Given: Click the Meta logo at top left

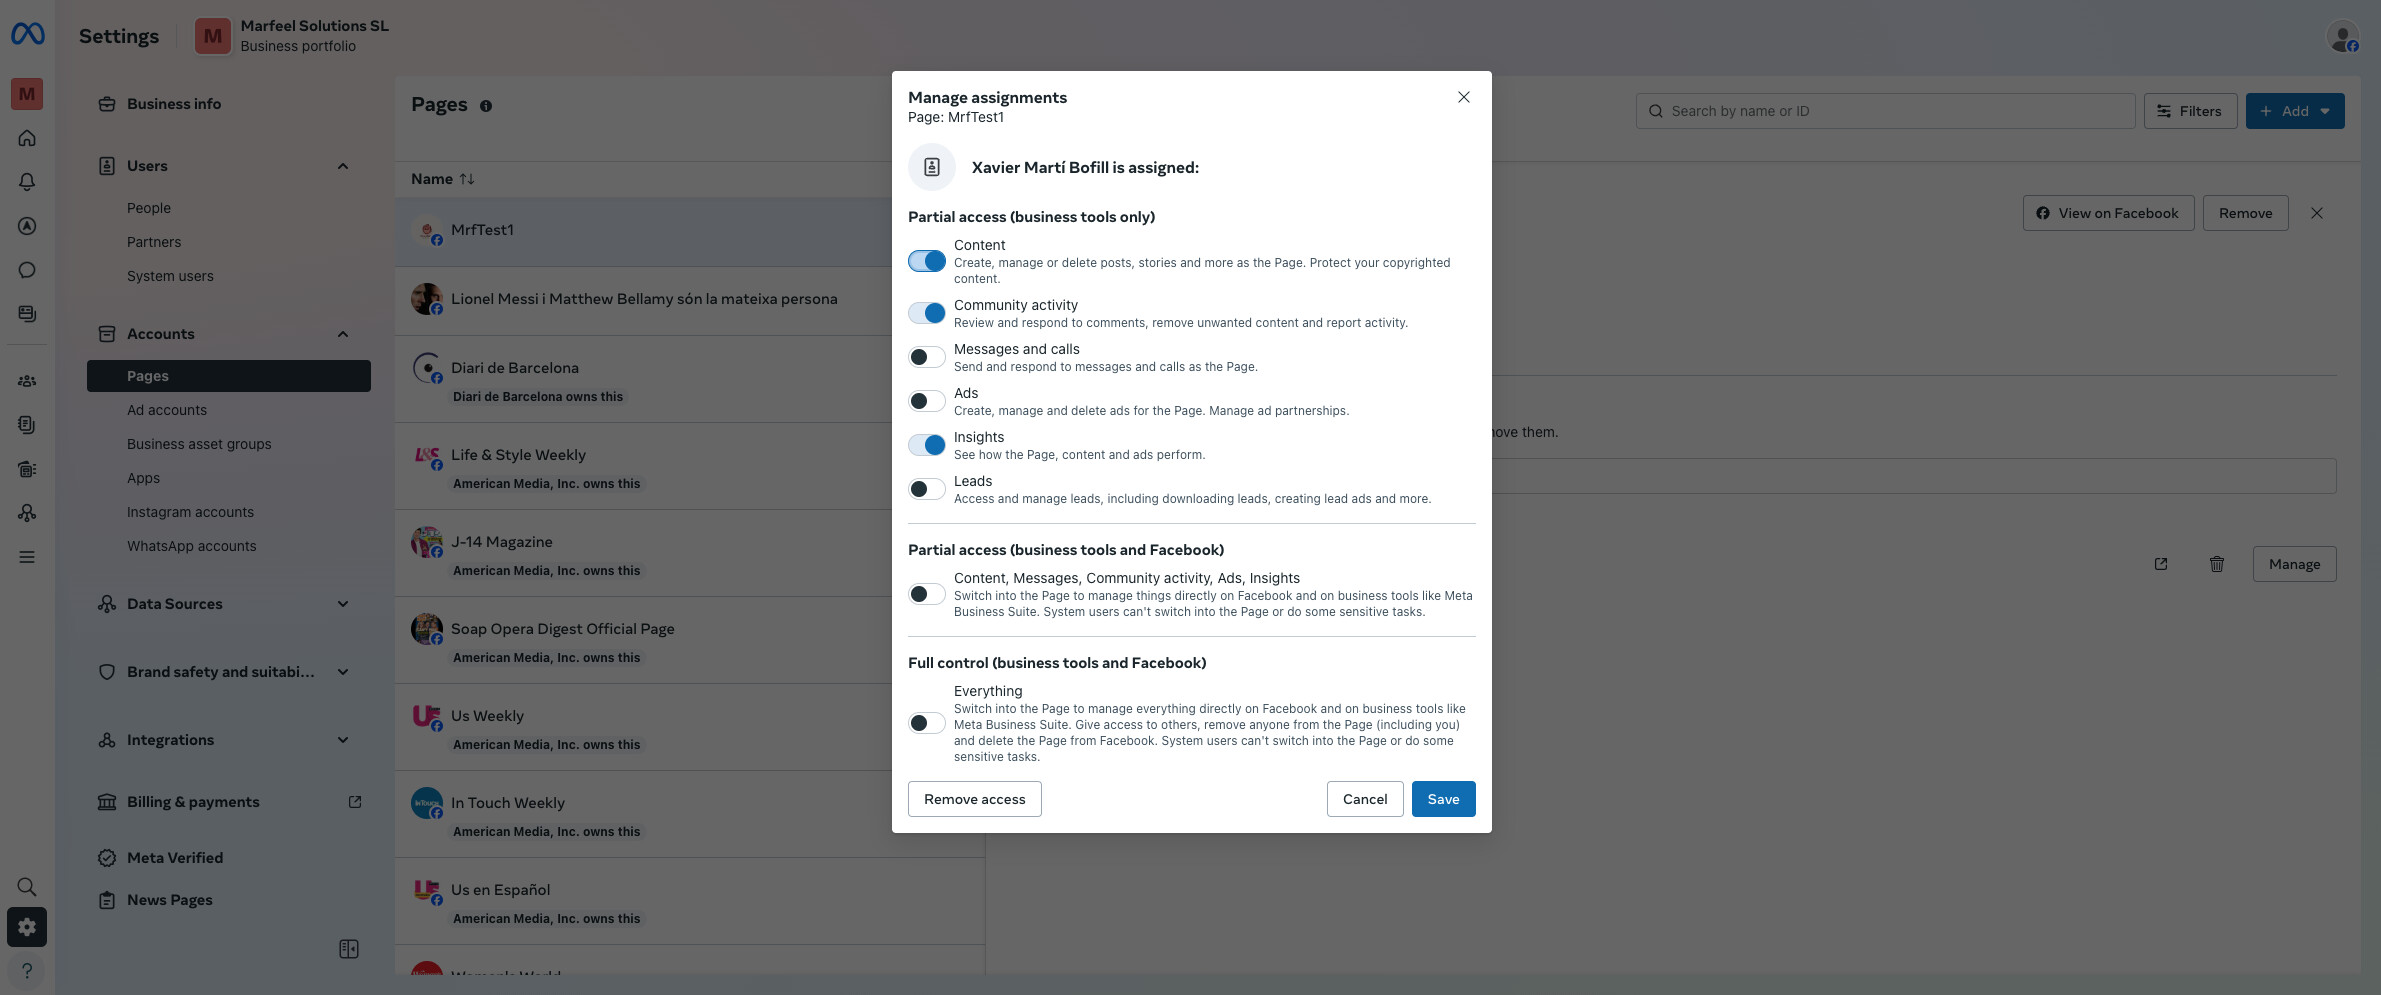Looking at the screenshot, I should tap(27, 33).
